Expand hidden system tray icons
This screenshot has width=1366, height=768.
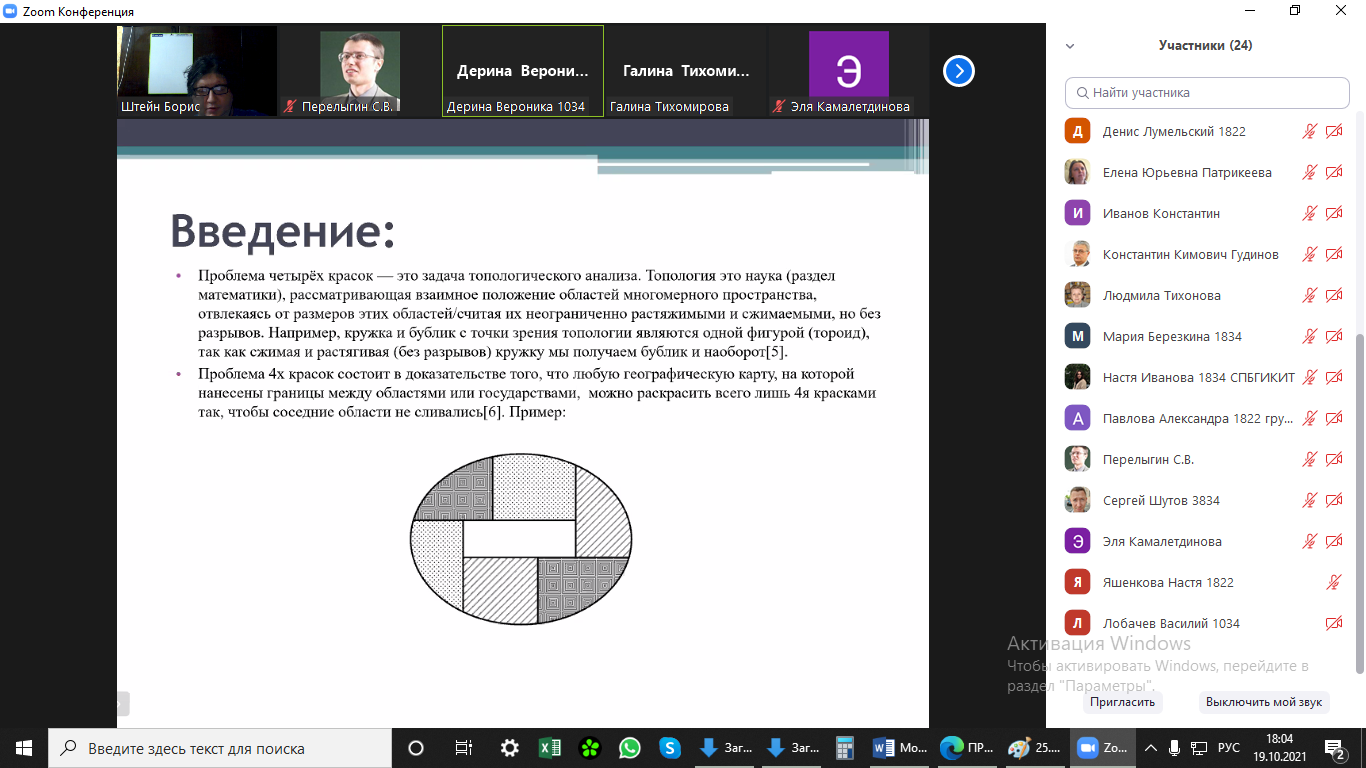tap(1150, 748)
